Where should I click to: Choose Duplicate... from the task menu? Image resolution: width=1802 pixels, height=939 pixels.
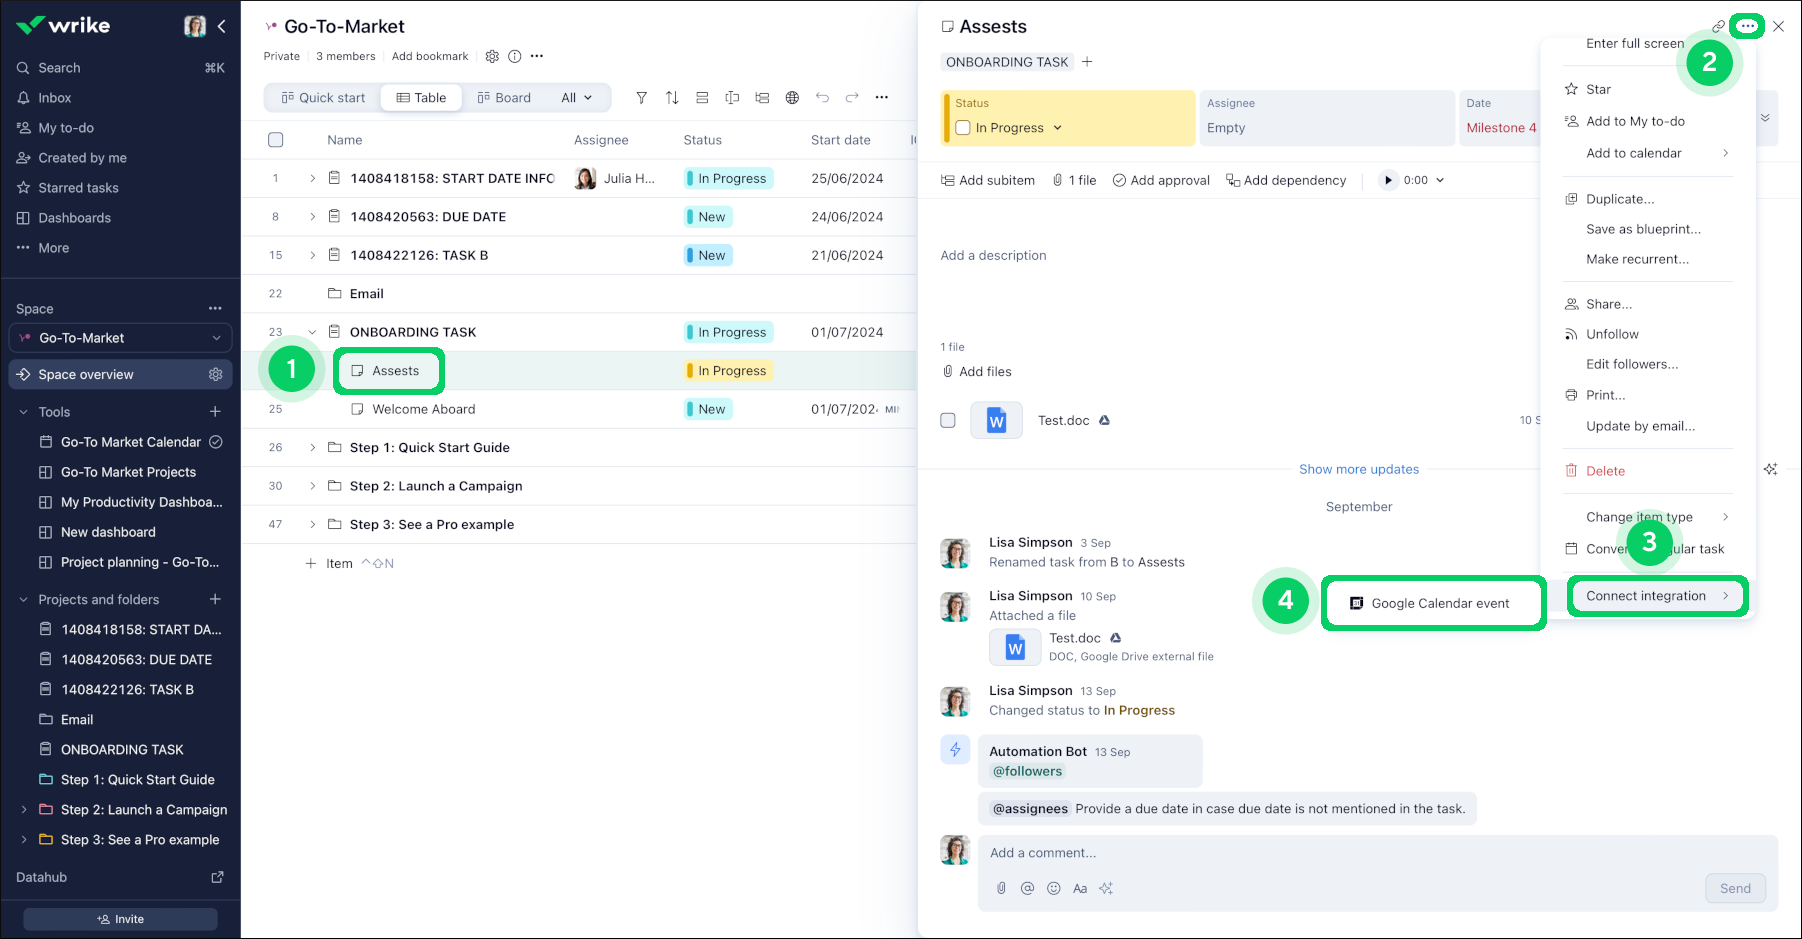pos(1619,199)
